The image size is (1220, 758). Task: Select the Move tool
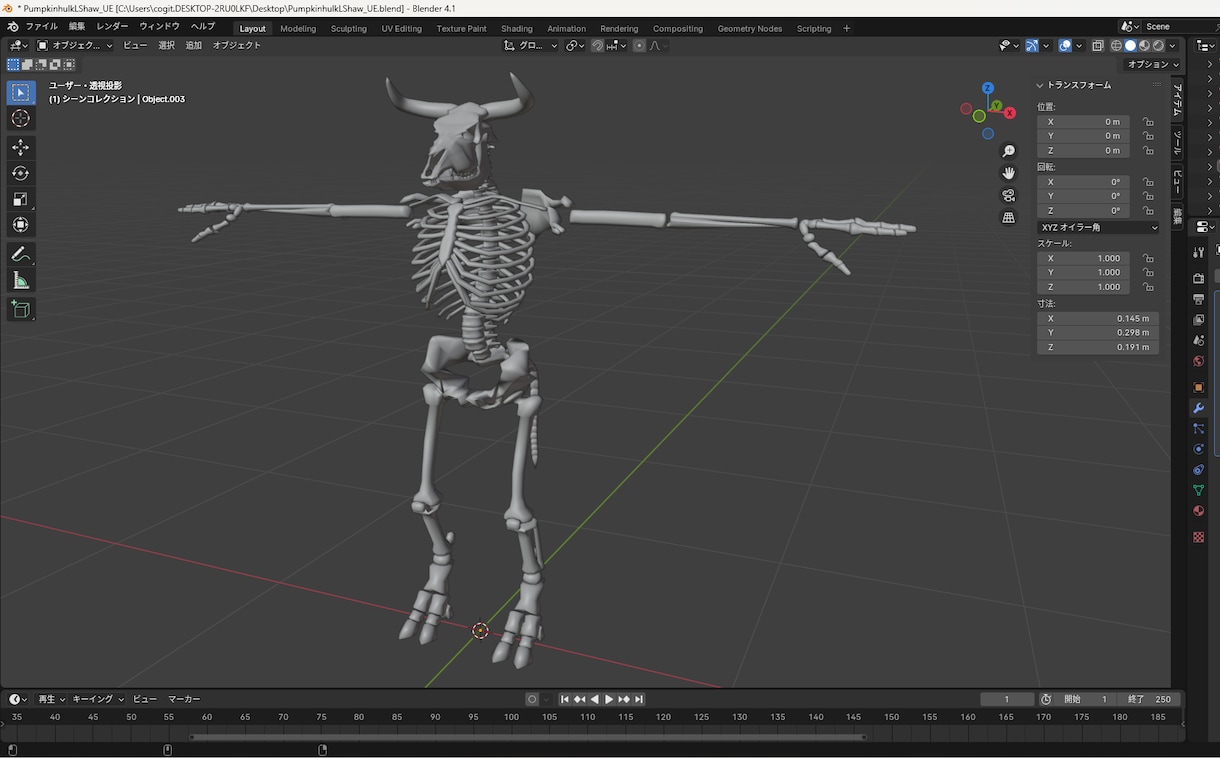pyautogui.click(x=20, y=147)
